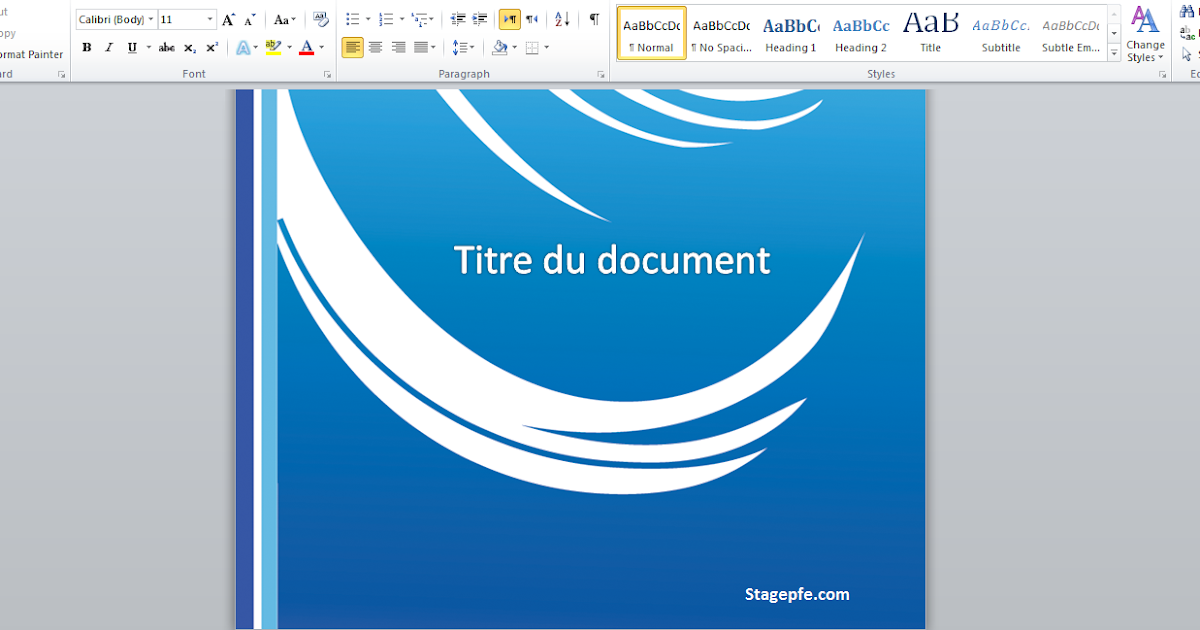Click the Grow Font icon

coord(228,19)
